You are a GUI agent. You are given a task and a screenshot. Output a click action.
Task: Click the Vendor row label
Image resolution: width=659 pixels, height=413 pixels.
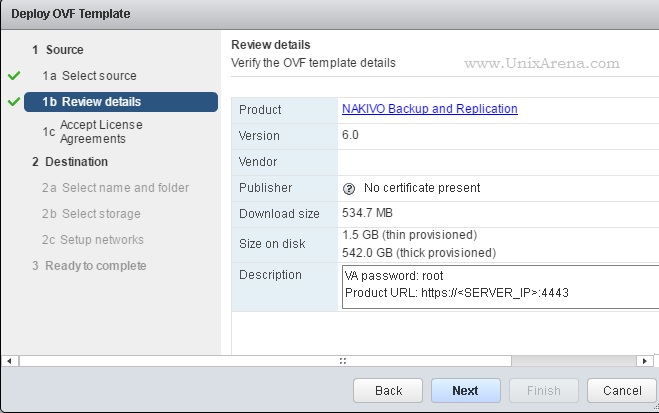tap(258, 162)
